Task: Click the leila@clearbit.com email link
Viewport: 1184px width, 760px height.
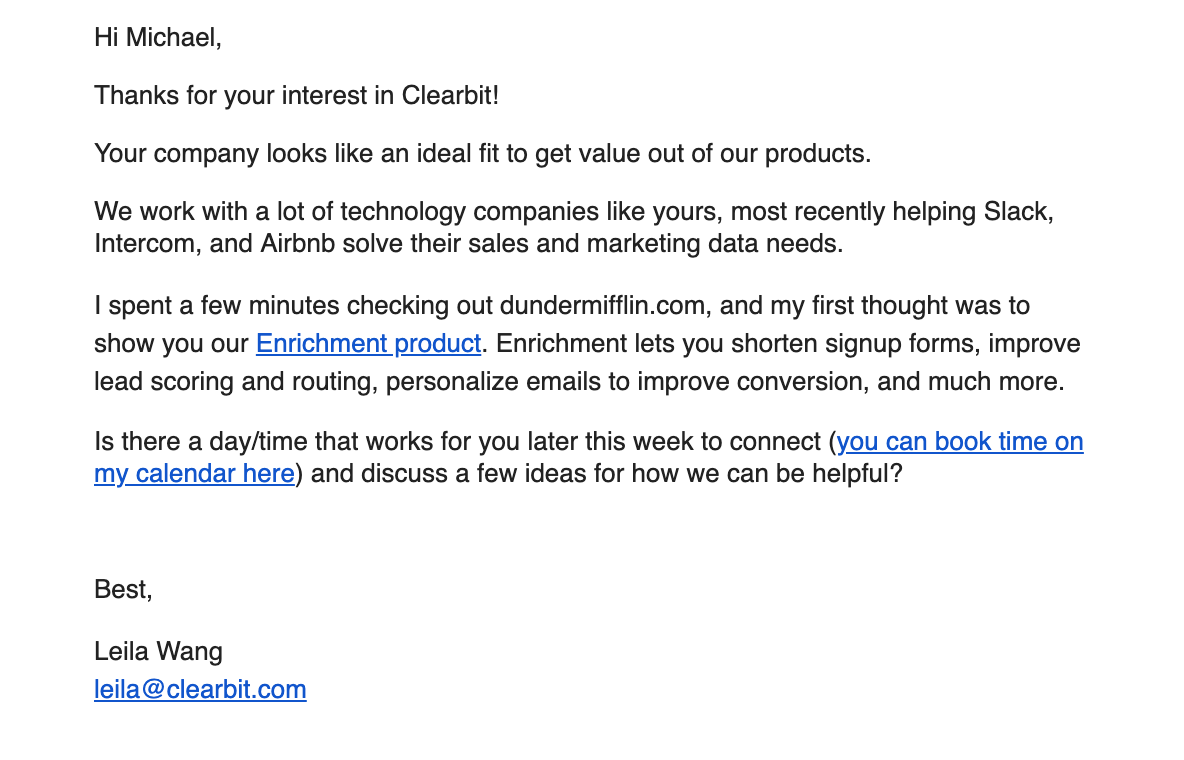Action: pyautogui.click(x=200, y=690)
